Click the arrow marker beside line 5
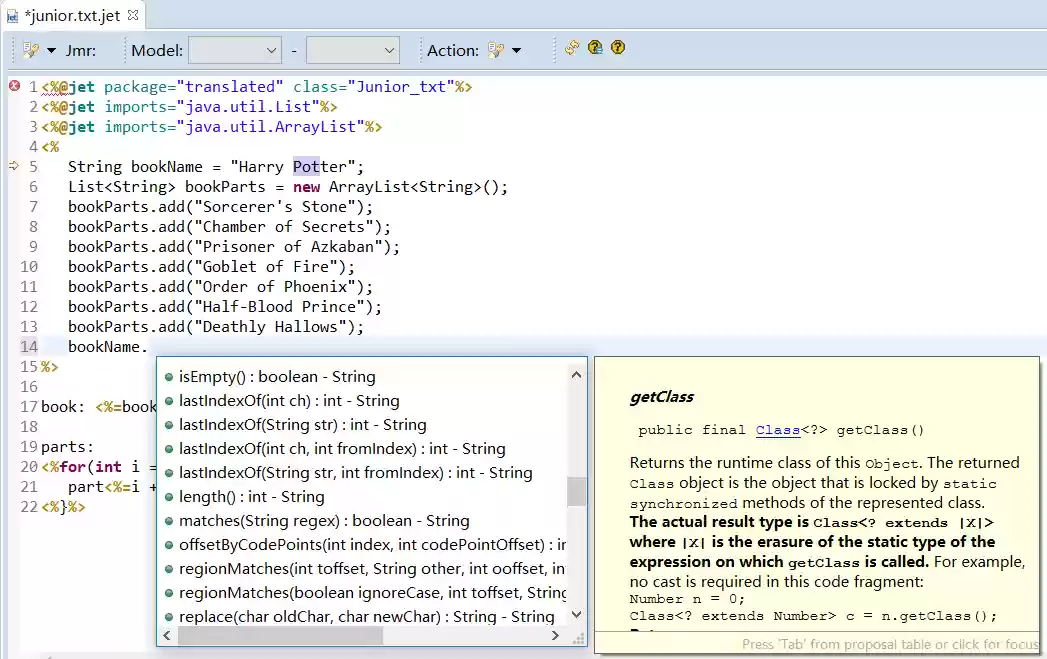Image resolution: width=1047 pixels, height=659 pixels. (x=14, y=166)
